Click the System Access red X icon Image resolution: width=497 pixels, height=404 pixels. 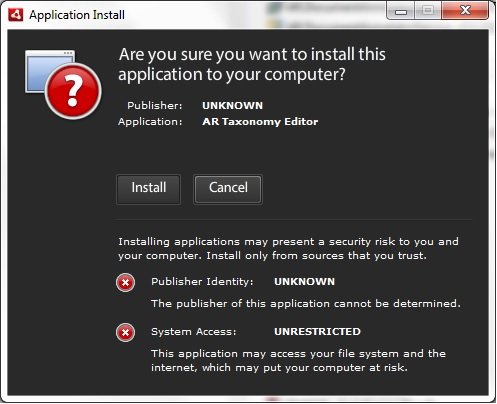125,333
